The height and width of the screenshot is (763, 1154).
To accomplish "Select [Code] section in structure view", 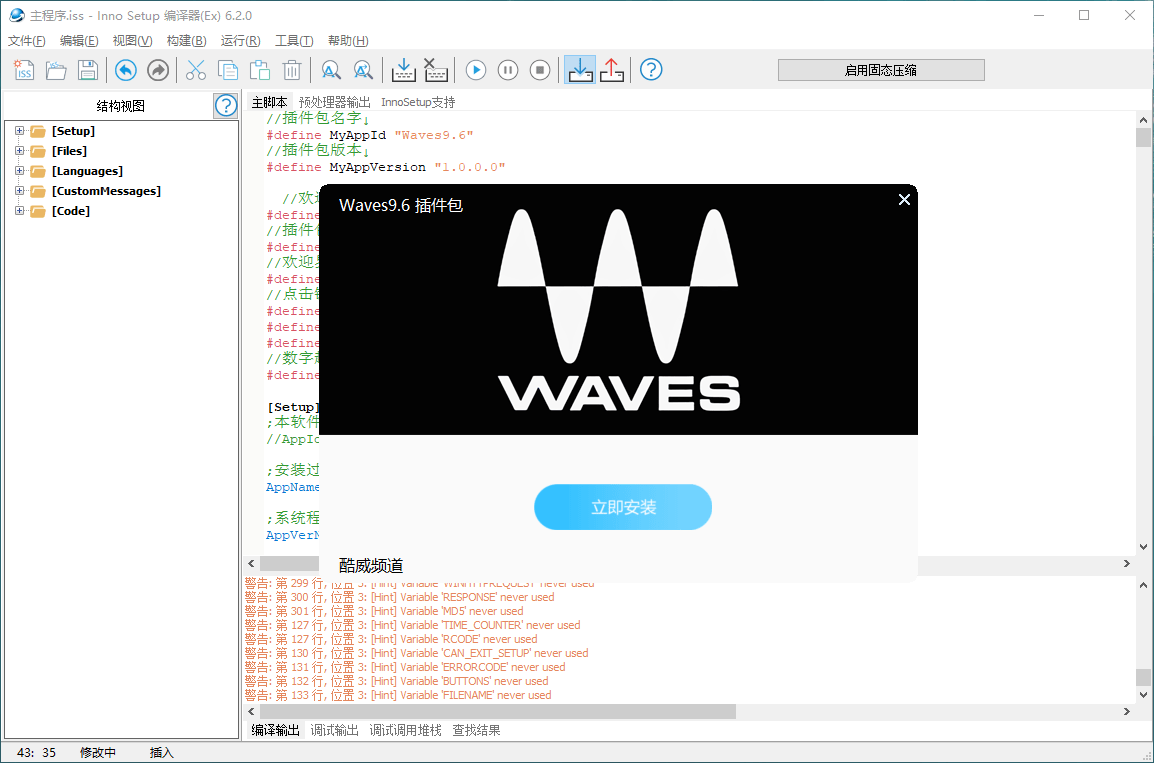I will [71, 210].
